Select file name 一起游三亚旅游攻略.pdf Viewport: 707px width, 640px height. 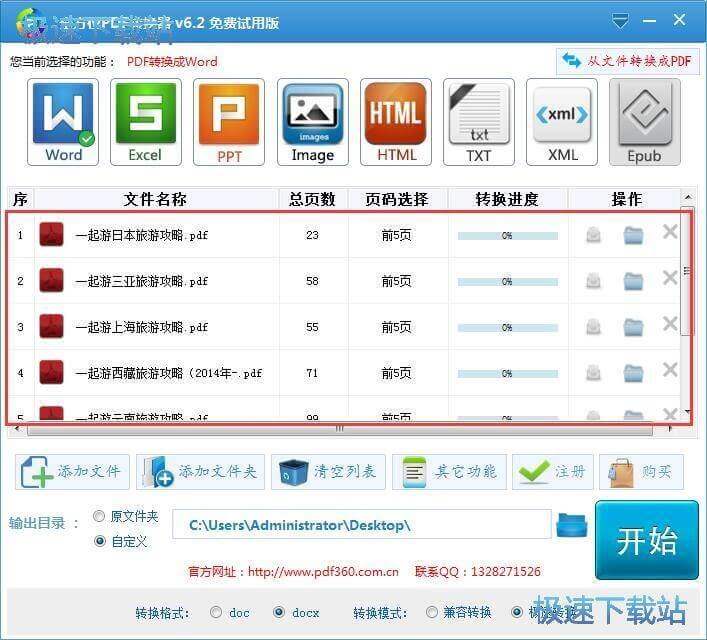(142, 281)
